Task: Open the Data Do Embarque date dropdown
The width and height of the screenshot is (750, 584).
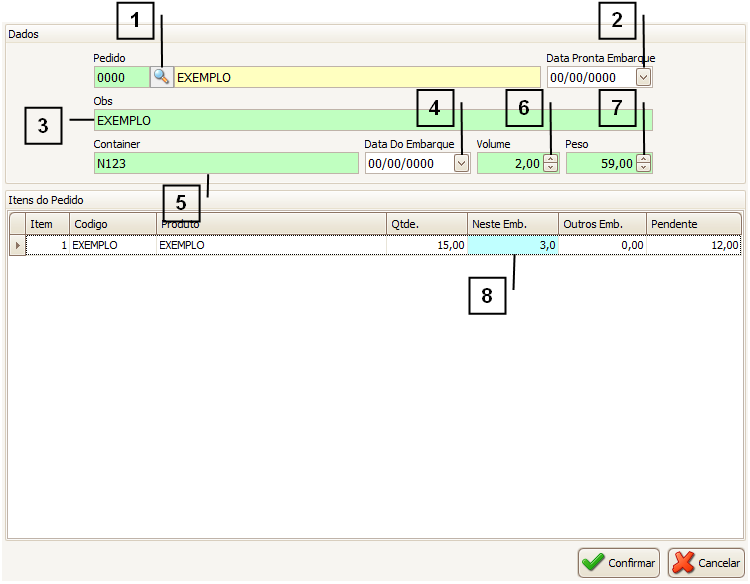Action: point(461,163)
